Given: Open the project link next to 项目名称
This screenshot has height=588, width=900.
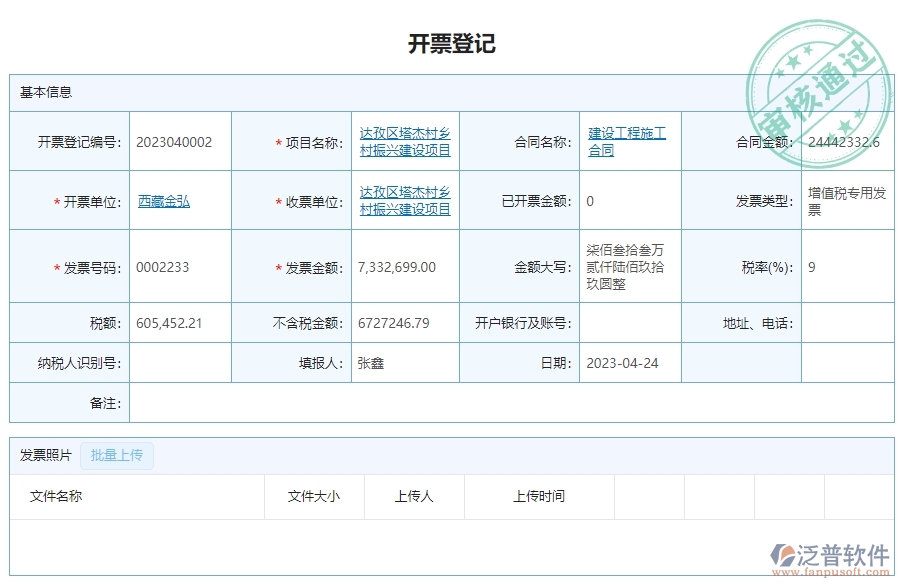Looking at the screenshot, I should pyautogui.click(x=403, y=140).
